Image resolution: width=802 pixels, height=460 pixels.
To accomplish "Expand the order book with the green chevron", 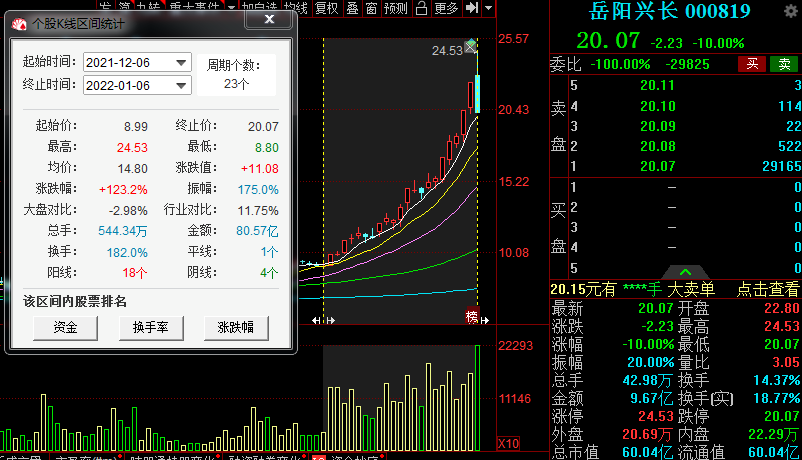I will (x=685, y=272).
